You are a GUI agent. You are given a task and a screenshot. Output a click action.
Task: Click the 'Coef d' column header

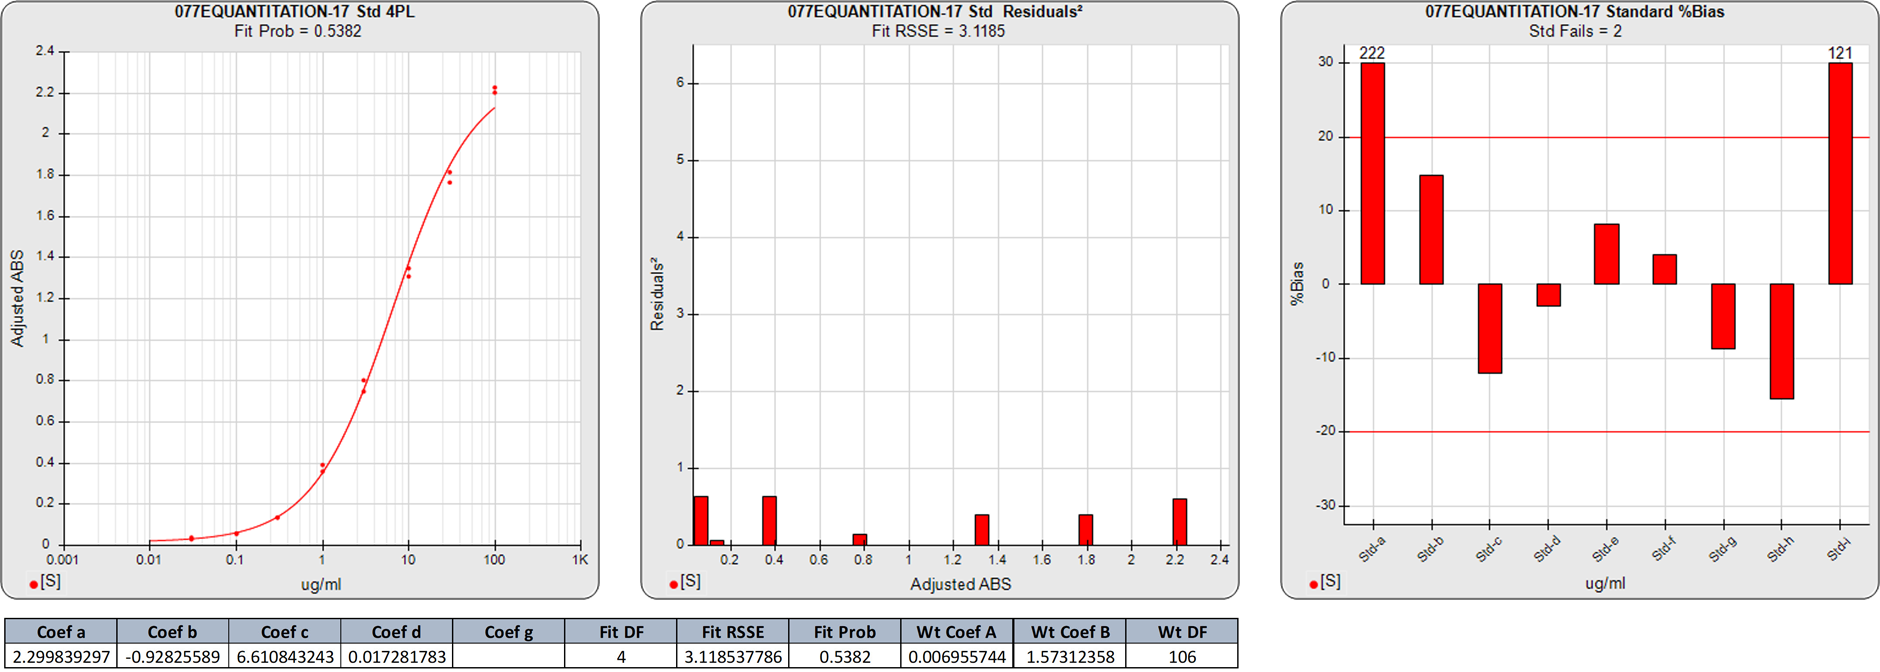point(397,631)
